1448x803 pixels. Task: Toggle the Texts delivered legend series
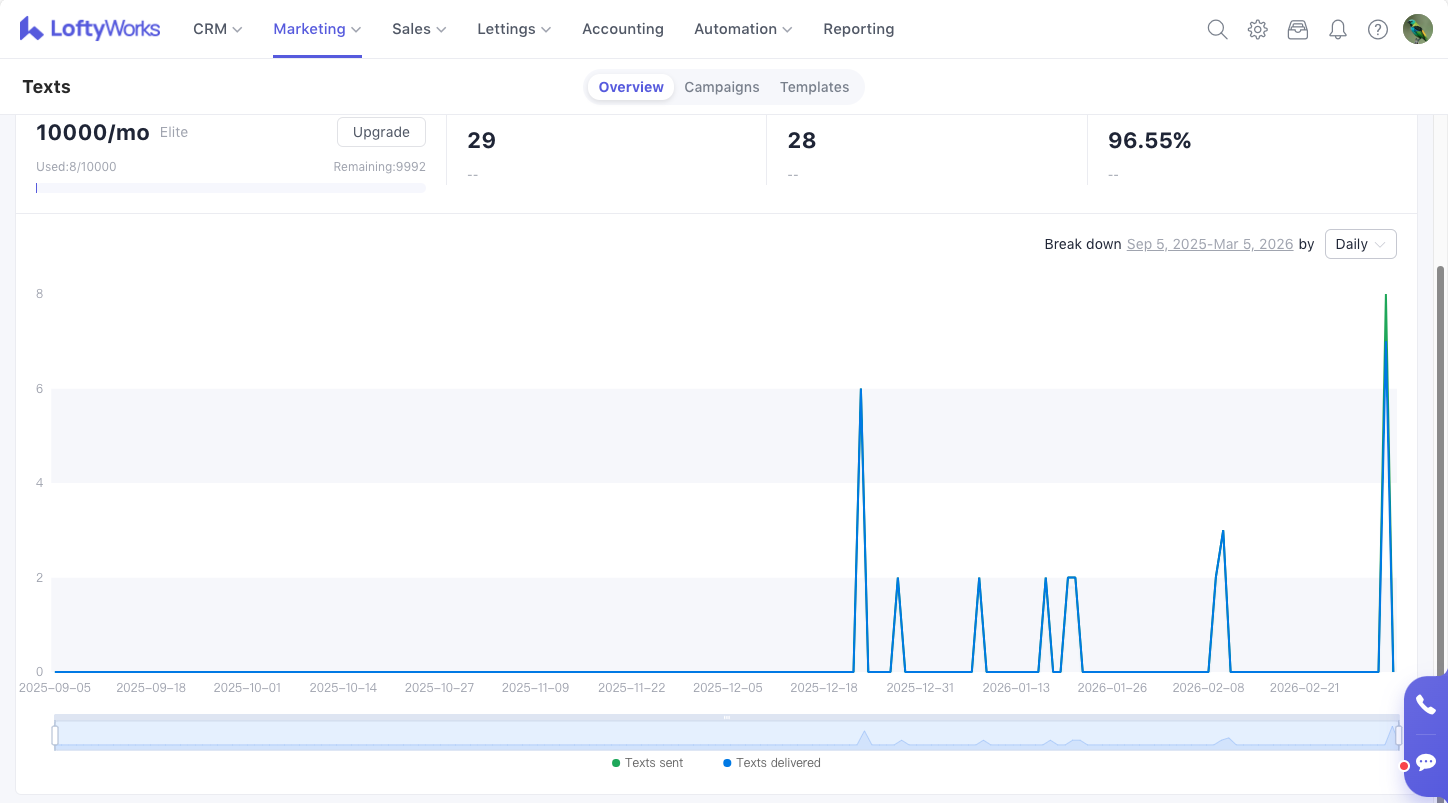point(771,763)
